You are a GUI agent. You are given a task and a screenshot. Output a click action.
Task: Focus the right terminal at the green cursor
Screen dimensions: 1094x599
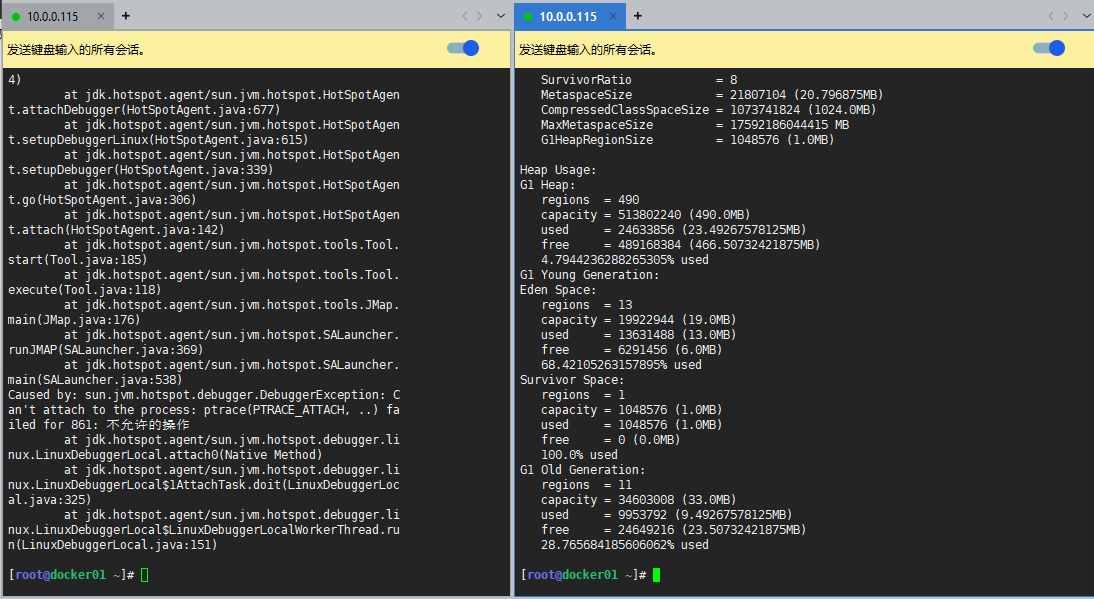(657, 575)
